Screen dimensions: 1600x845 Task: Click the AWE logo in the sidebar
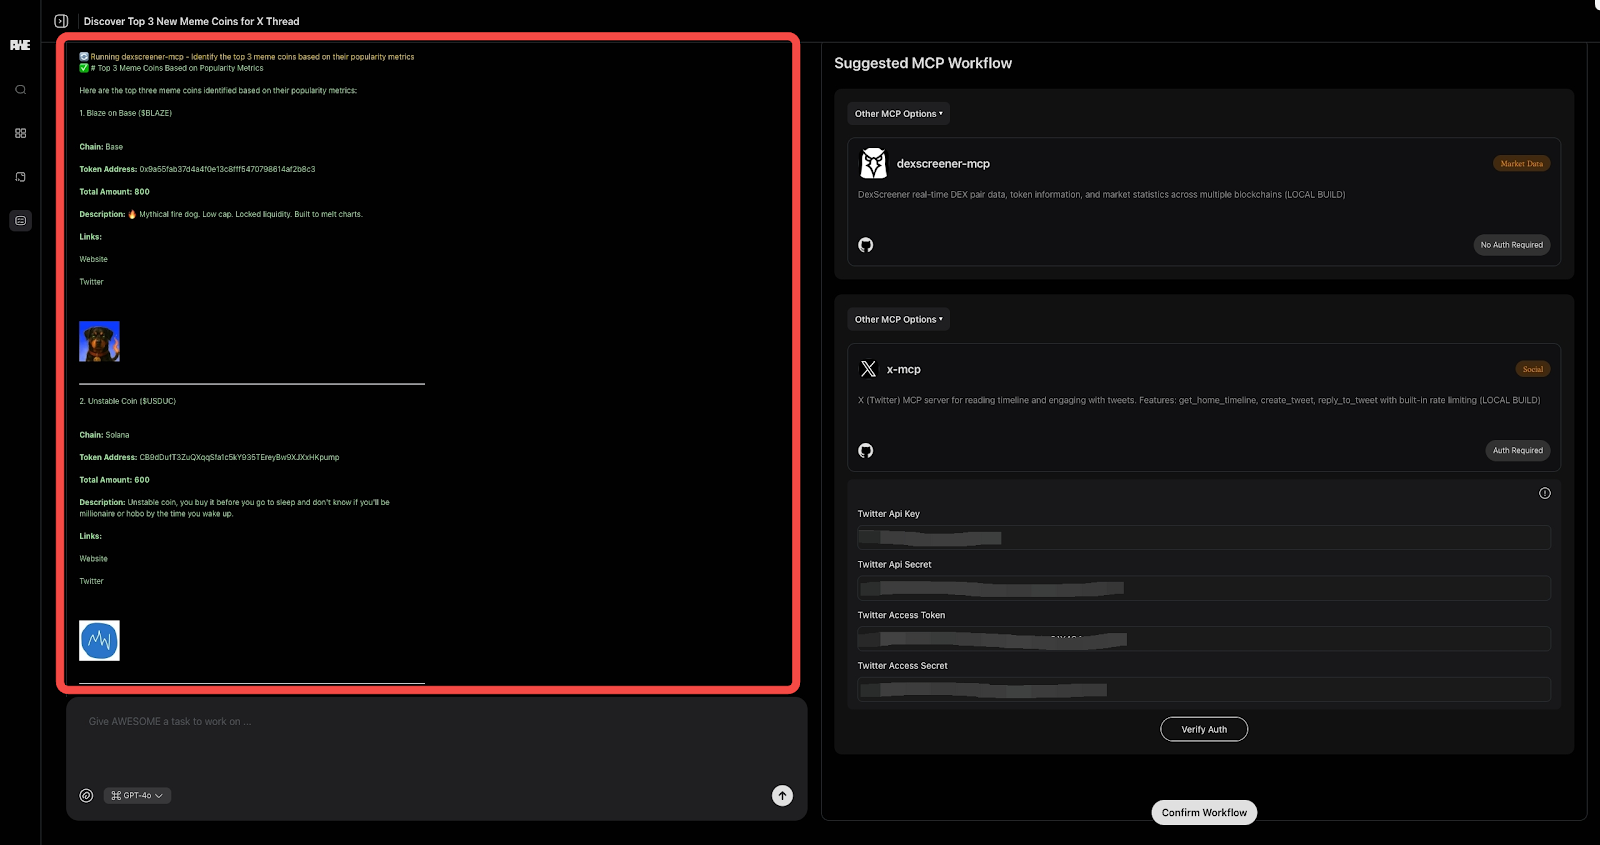point(20,45)
